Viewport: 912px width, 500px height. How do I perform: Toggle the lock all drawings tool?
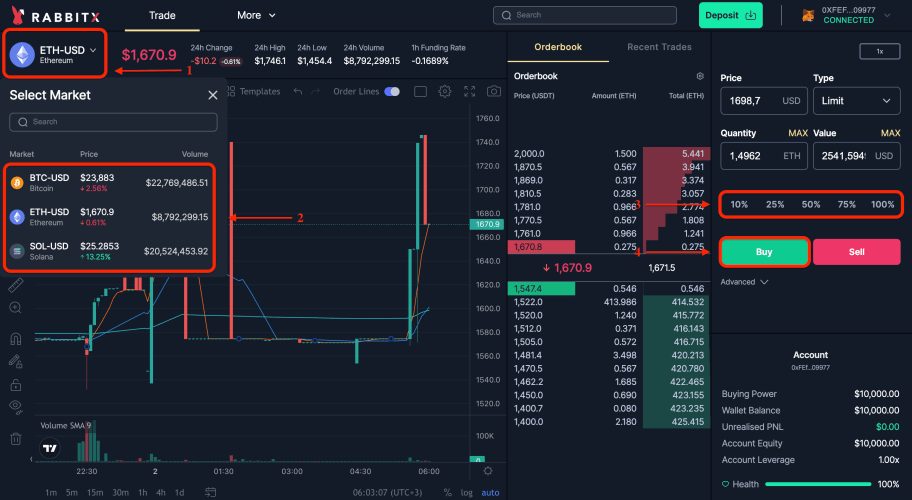16,385
